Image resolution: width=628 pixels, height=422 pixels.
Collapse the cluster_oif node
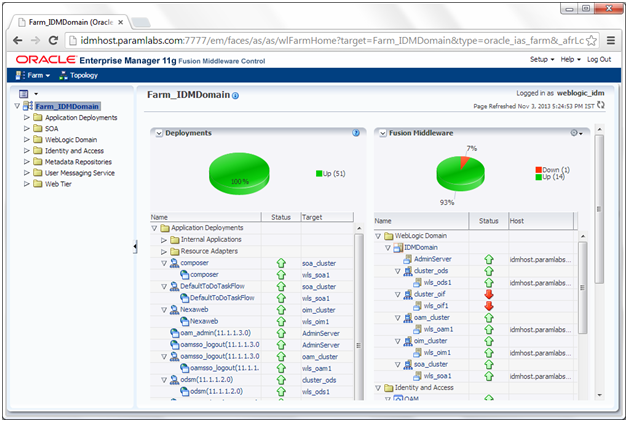click(397, 295)
